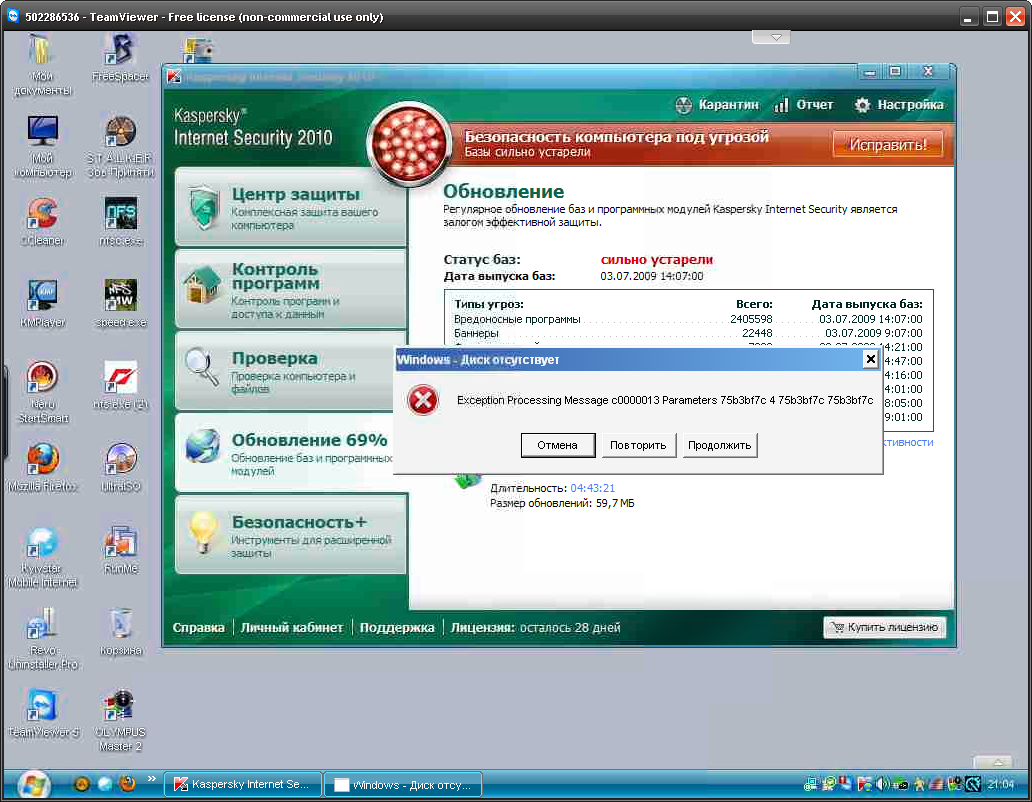Viewport: 1032px width, 802px height.
Task: Open Kaspersky settings (Настройка)
Action: point(899,105)
